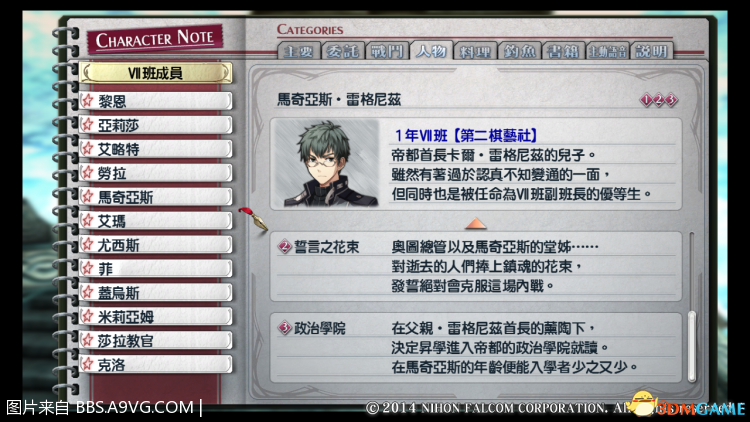
Task: Click the paintbrush cursor icon
Action: pyautogui.click(x=254, y=219)
